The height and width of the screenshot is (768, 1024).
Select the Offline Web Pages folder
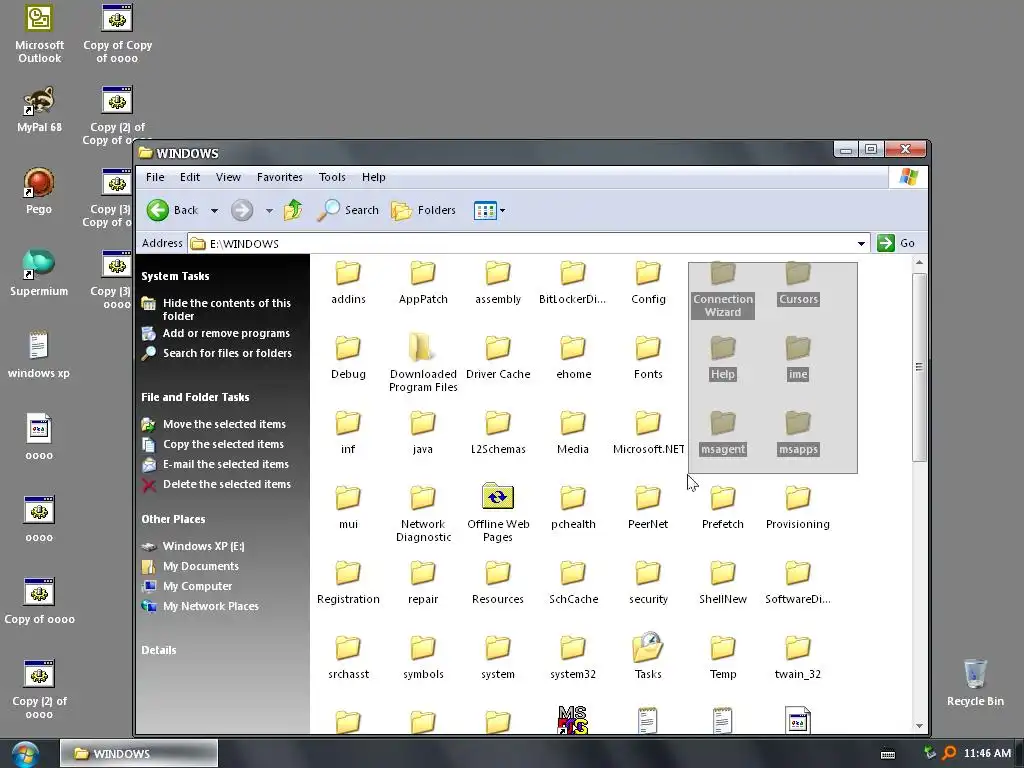498,513
